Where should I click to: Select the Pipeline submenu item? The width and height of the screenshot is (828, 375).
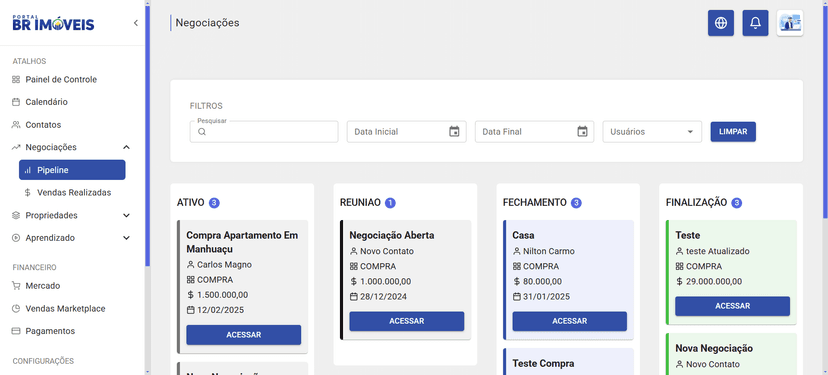tap(72, 170)
